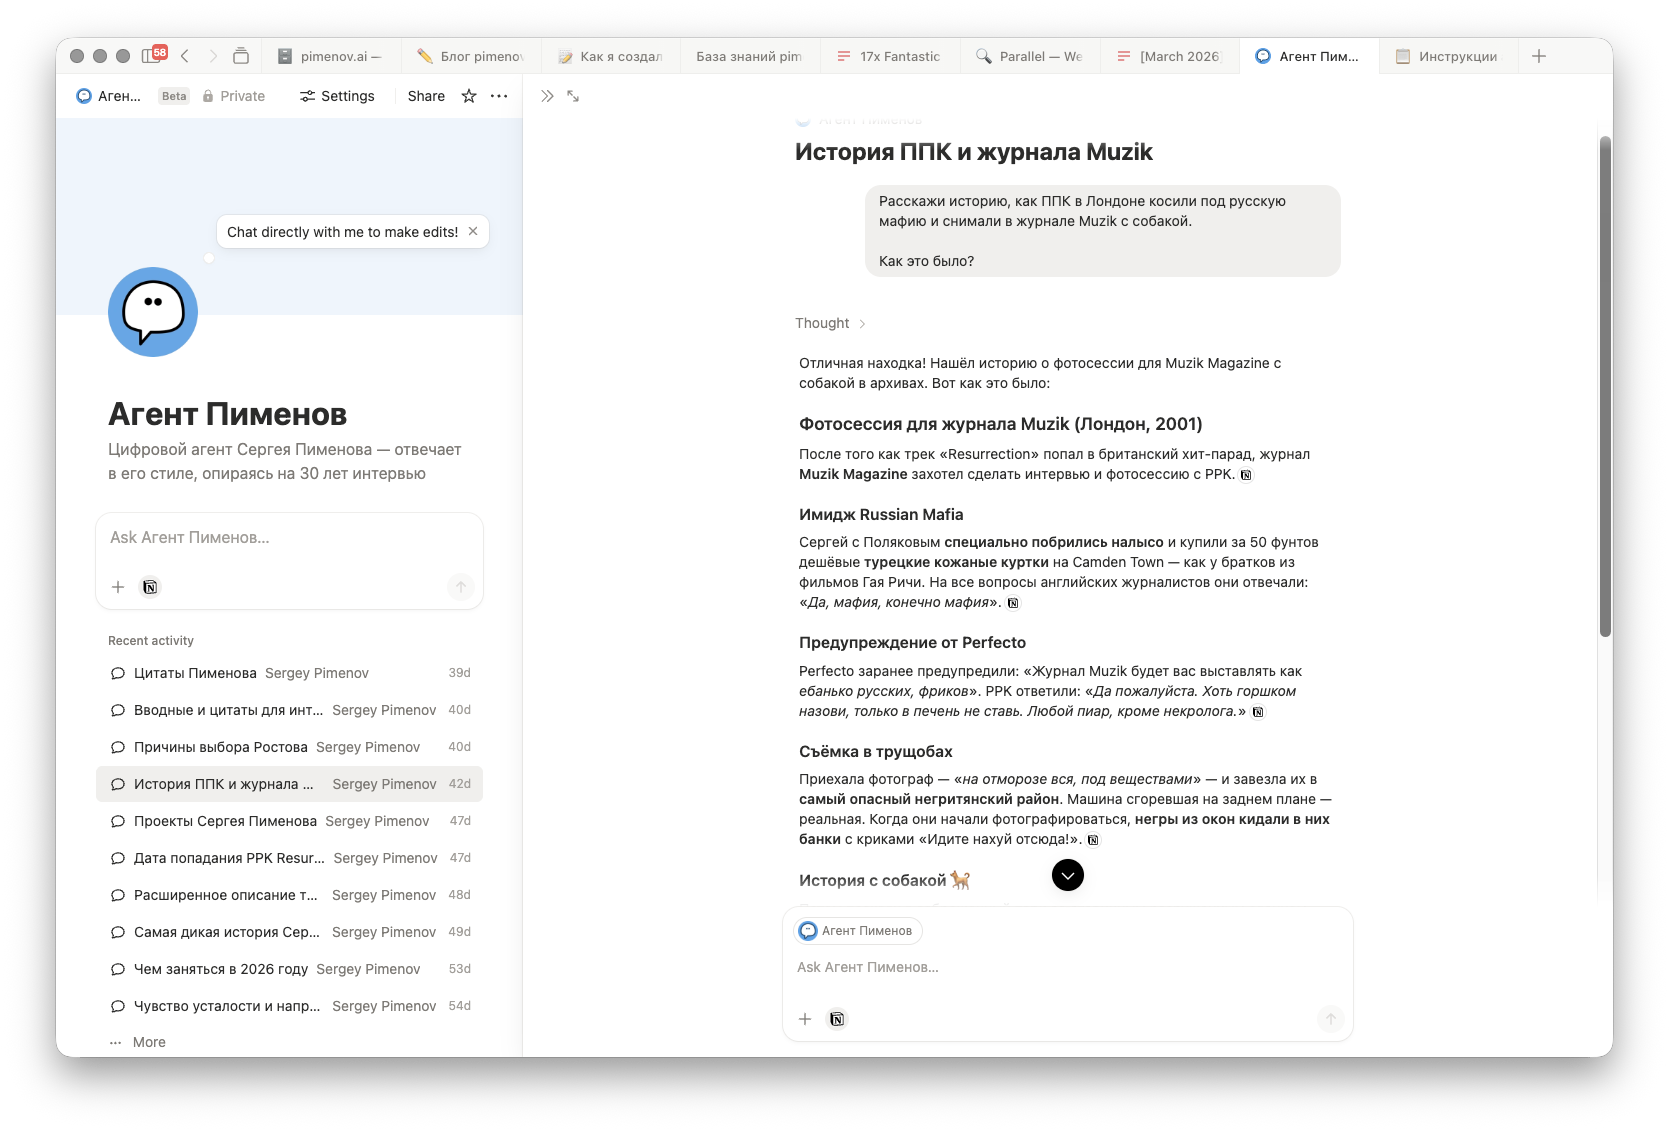Click plus icon in bottom chat input

805,1019
